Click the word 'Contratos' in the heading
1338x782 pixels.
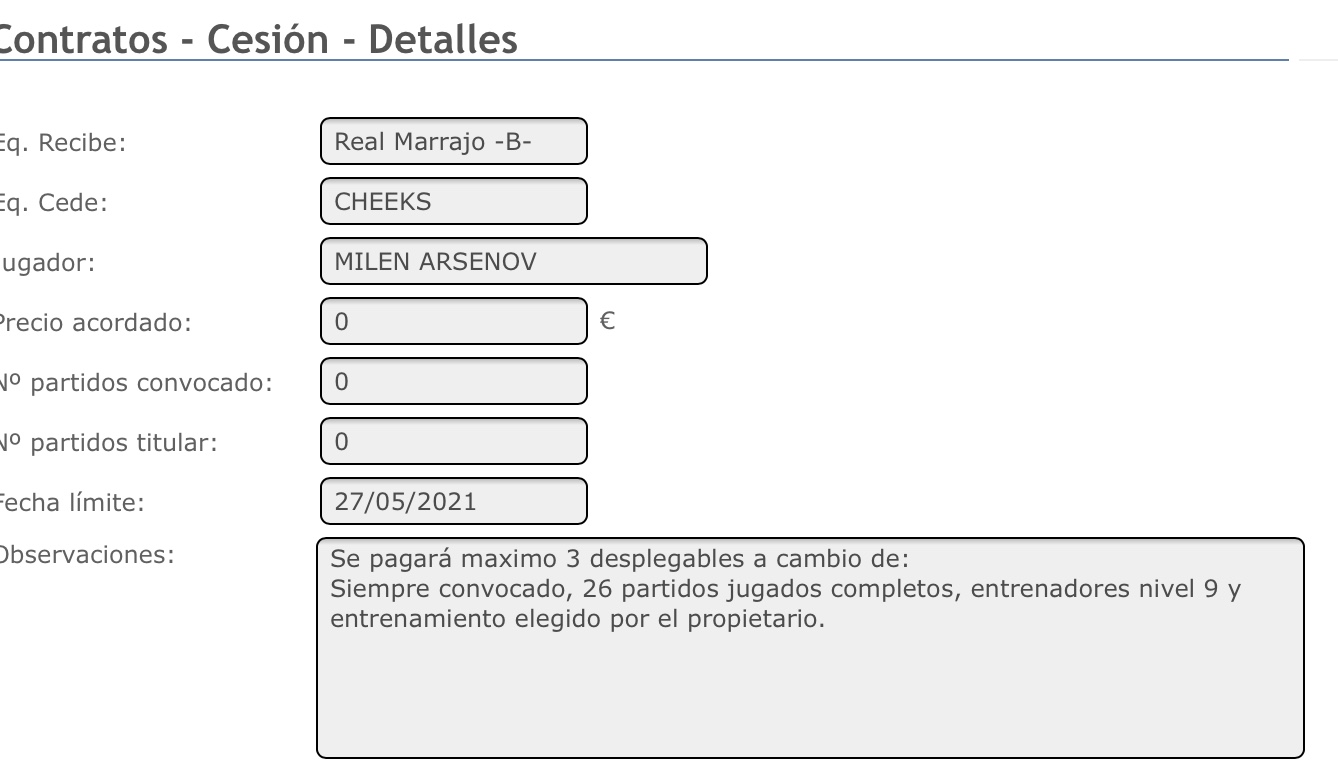83,40
